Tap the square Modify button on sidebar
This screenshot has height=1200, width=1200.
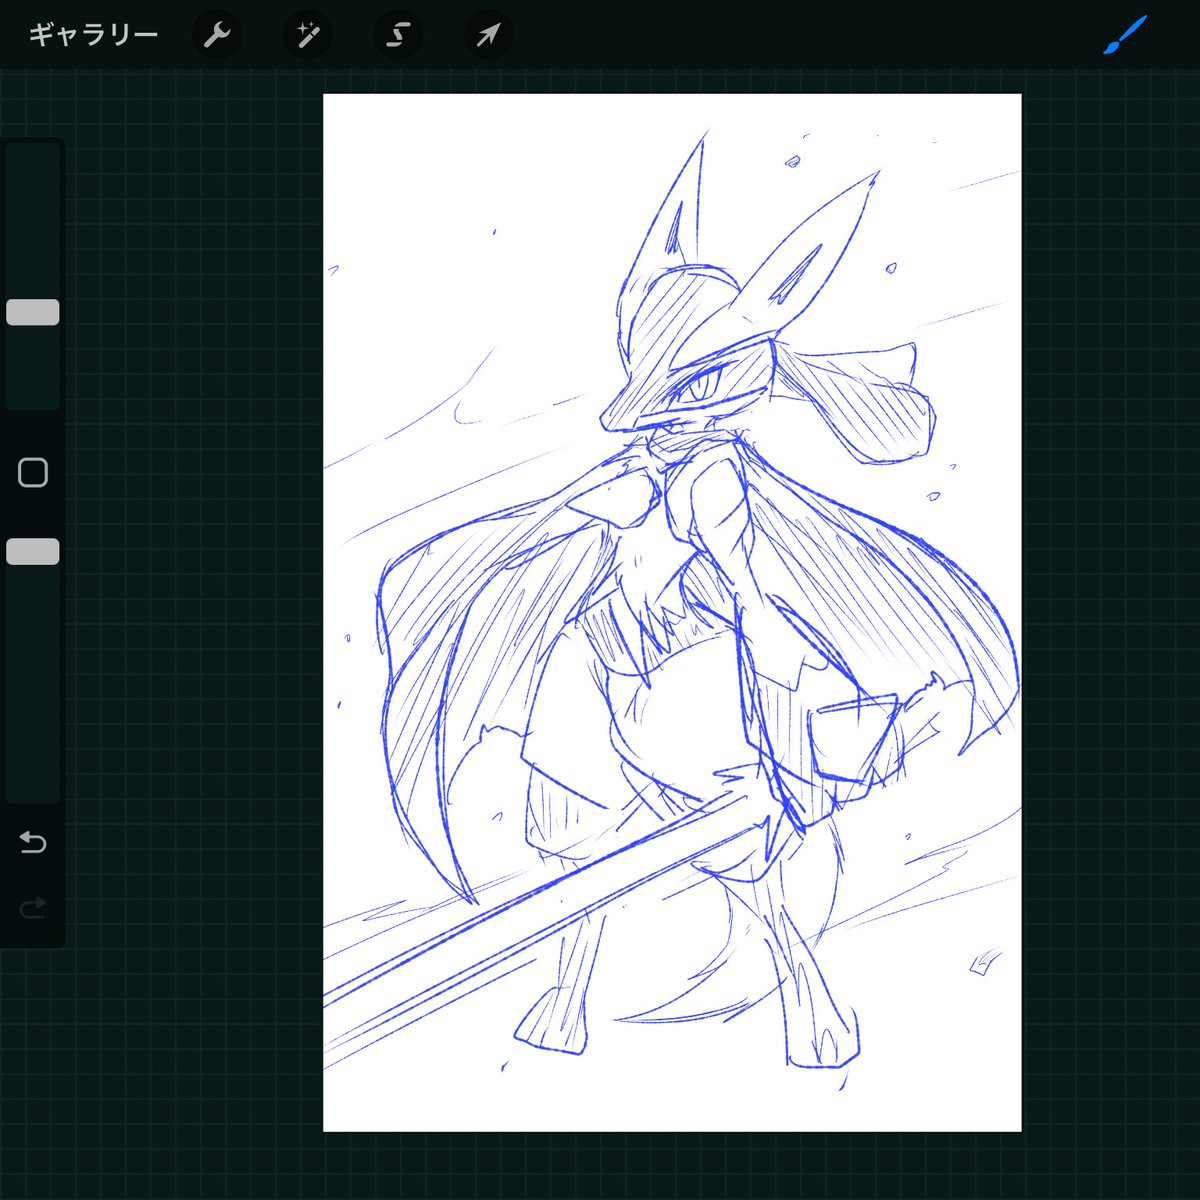(33, 472)
